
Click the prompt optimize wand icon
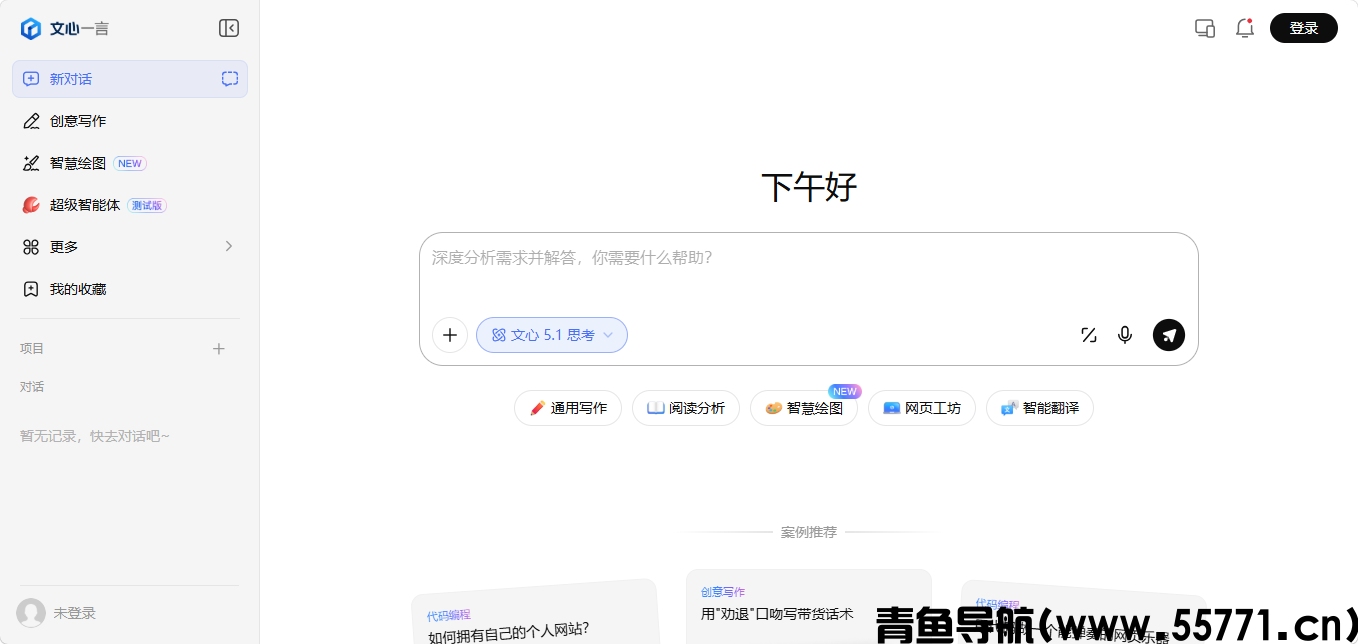(x=1089, y=335)
